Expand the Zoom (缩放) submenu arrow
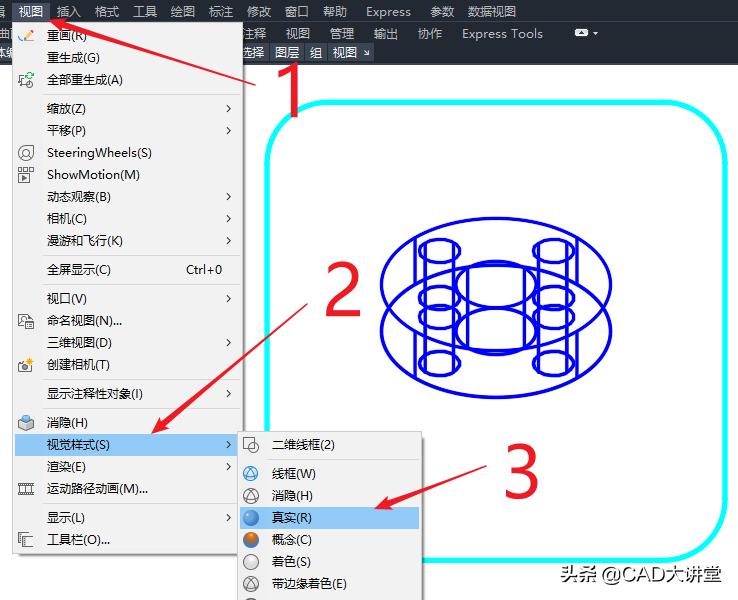Screen dimensions: 738x600 229,109
